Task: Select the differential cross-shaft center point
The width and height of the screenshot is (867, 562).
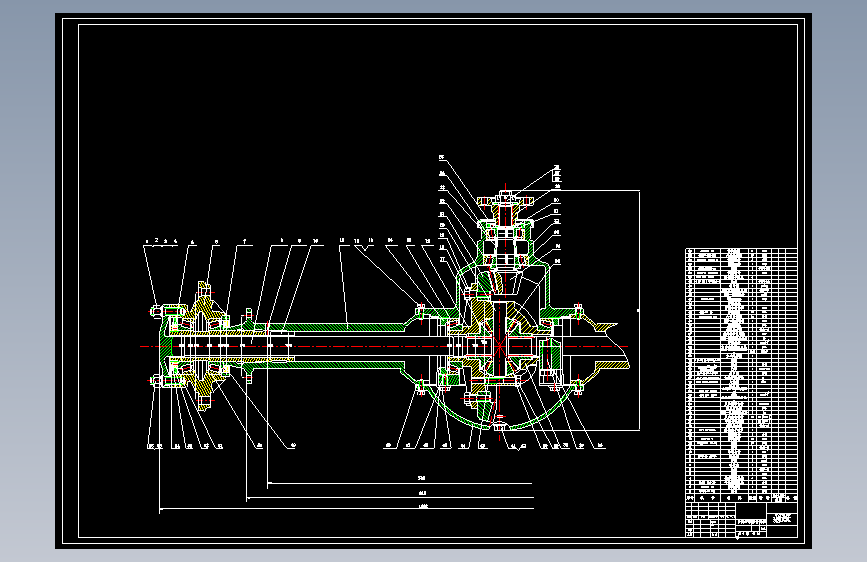Action: point(499,347)
